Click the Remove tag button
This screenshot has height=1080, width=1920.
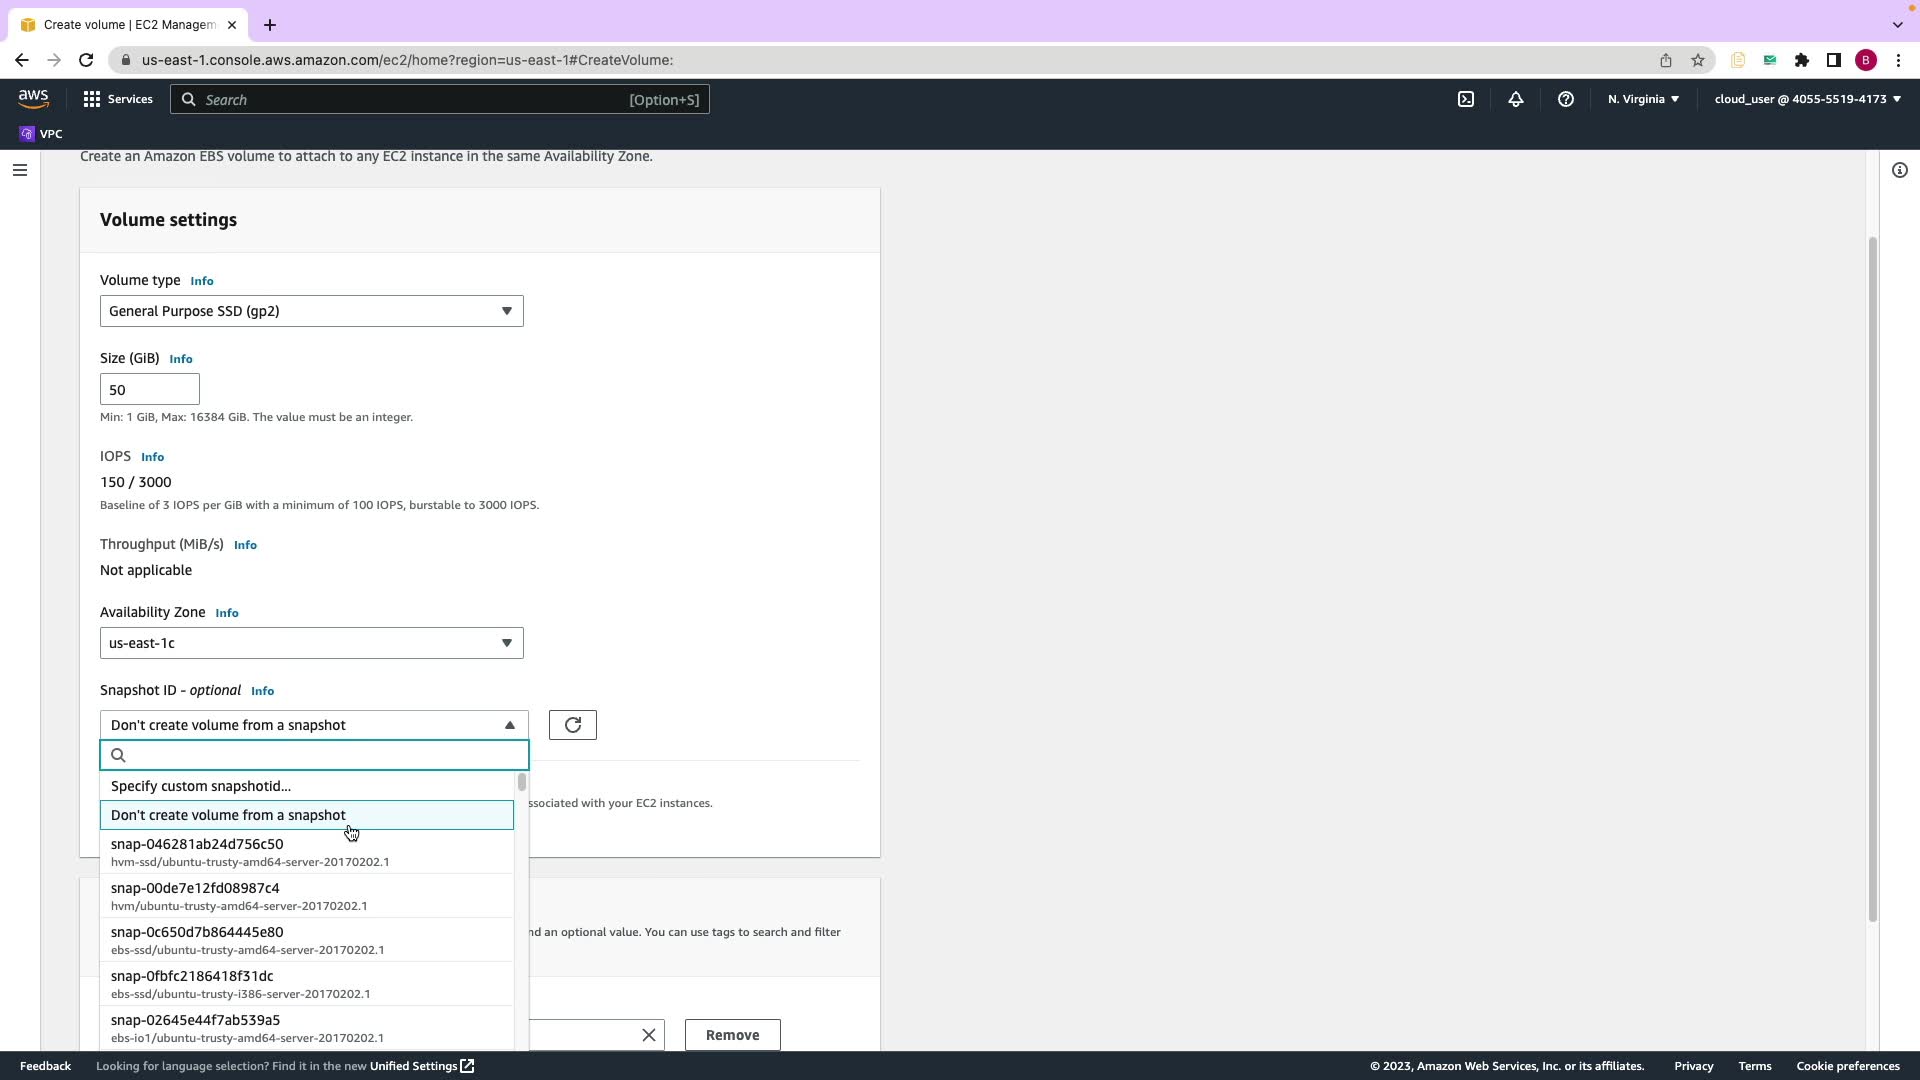[732, 1035]
